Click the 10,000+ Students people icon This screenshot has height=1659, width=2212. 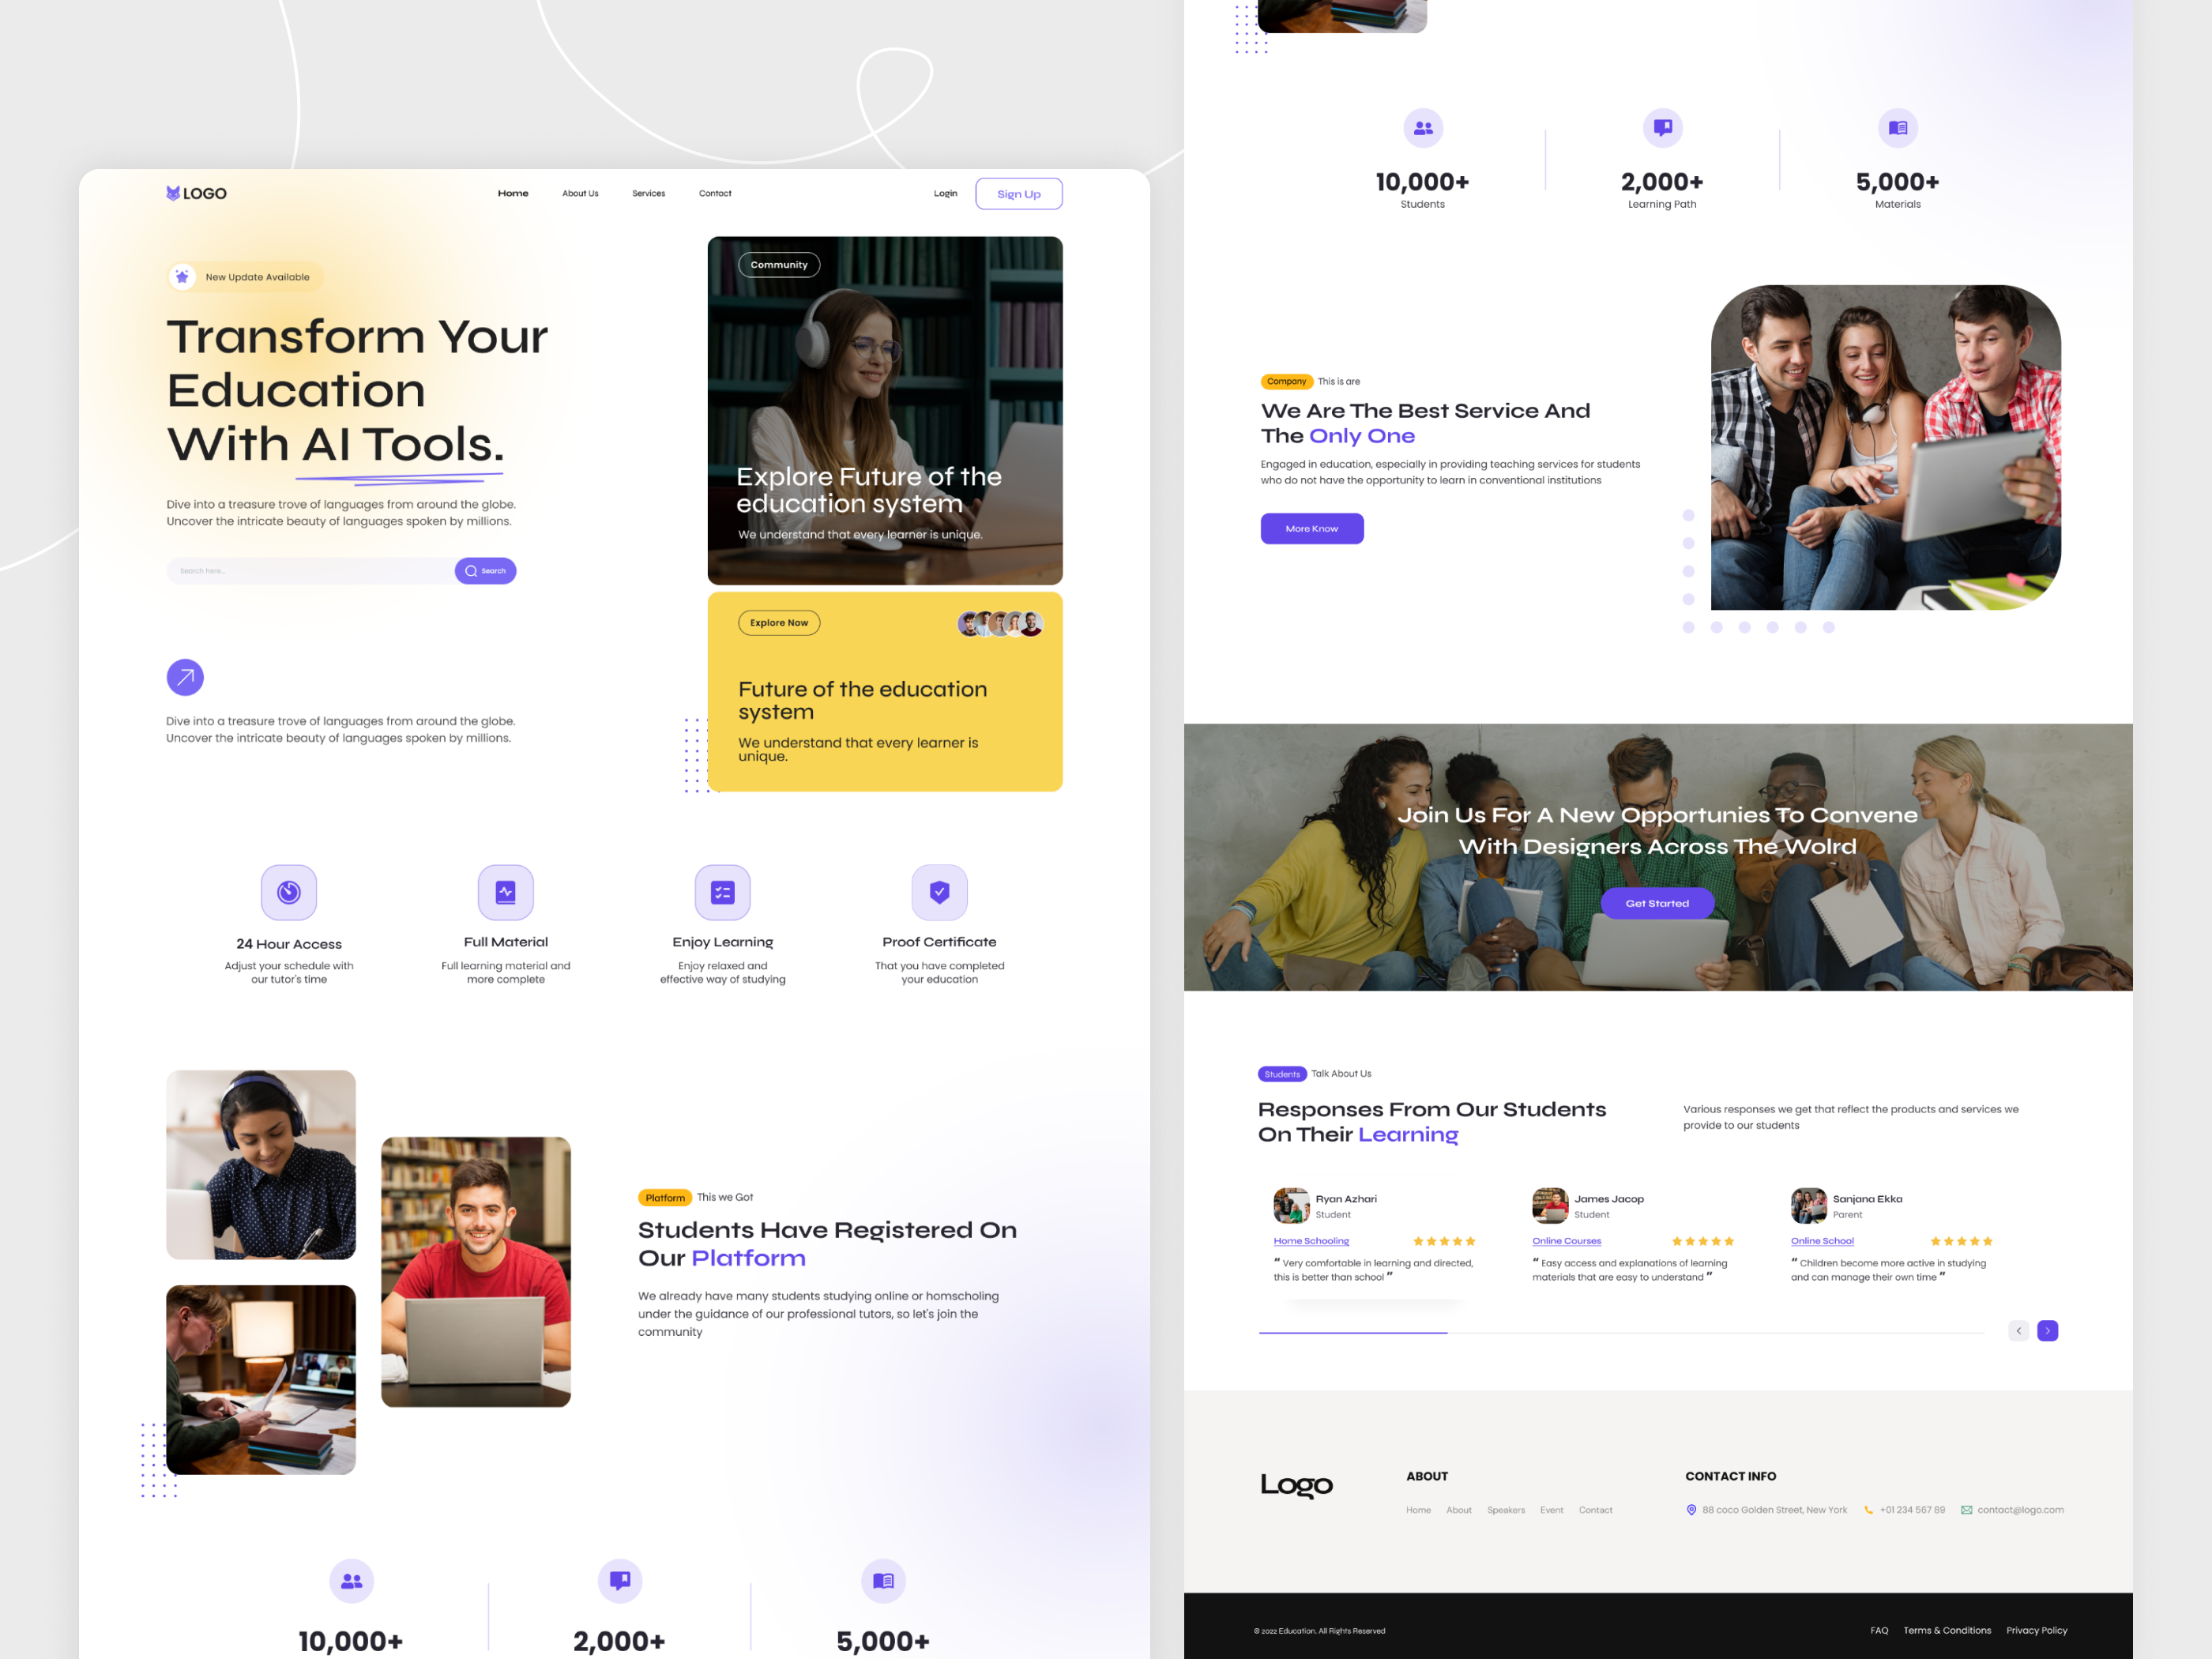(x=1424, y=128)
